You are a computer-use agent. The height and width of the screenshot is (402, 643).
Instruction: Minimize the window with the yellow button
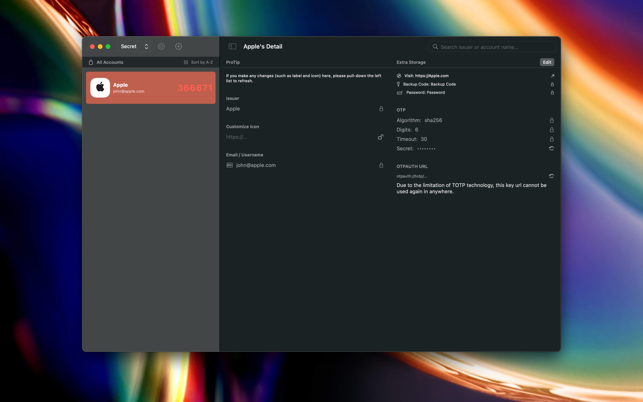click(100, 47)
